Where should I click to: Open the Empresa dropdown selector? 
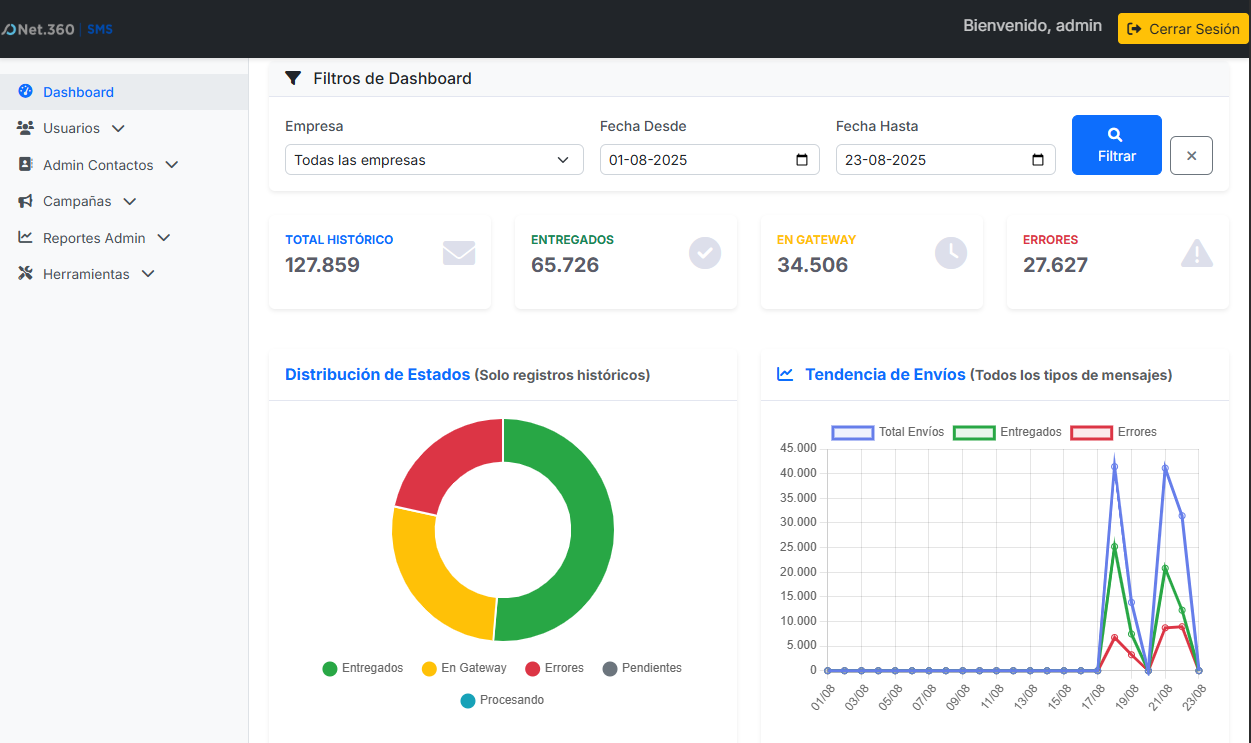point(434,160)
